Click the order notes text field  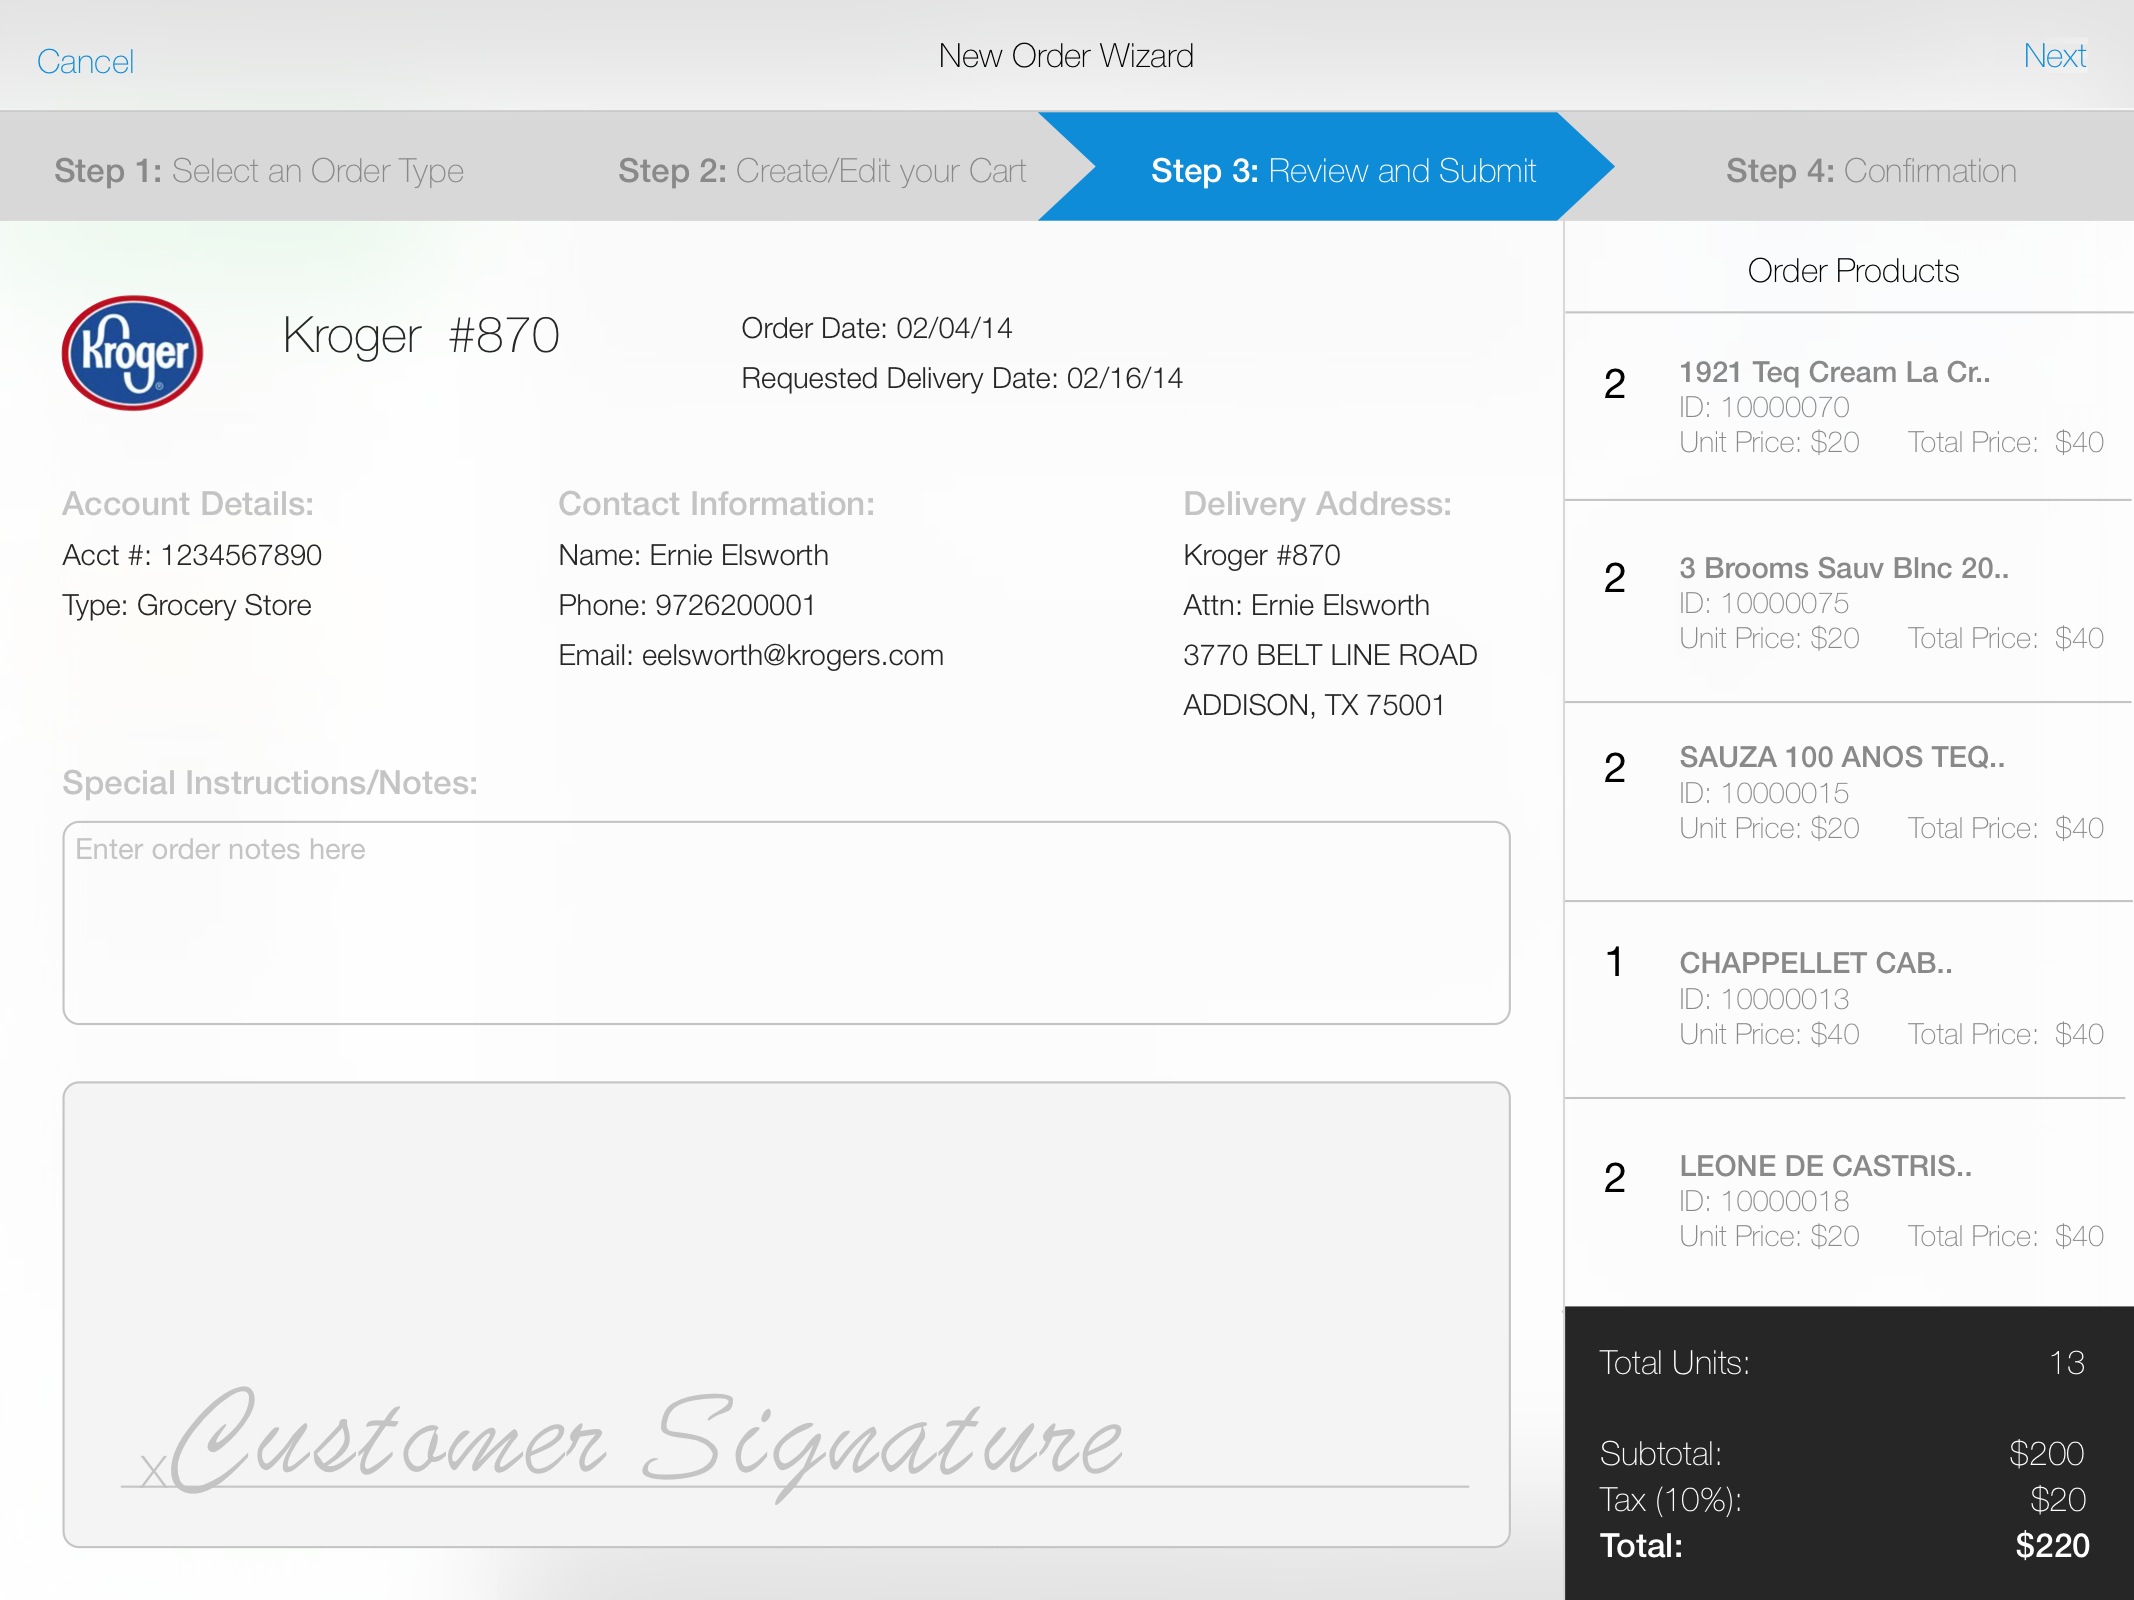tap(786, 923)
